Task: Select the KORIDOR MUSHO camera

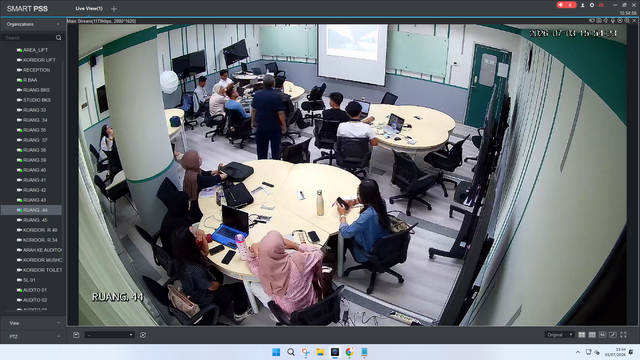Action: pos(42,260)
